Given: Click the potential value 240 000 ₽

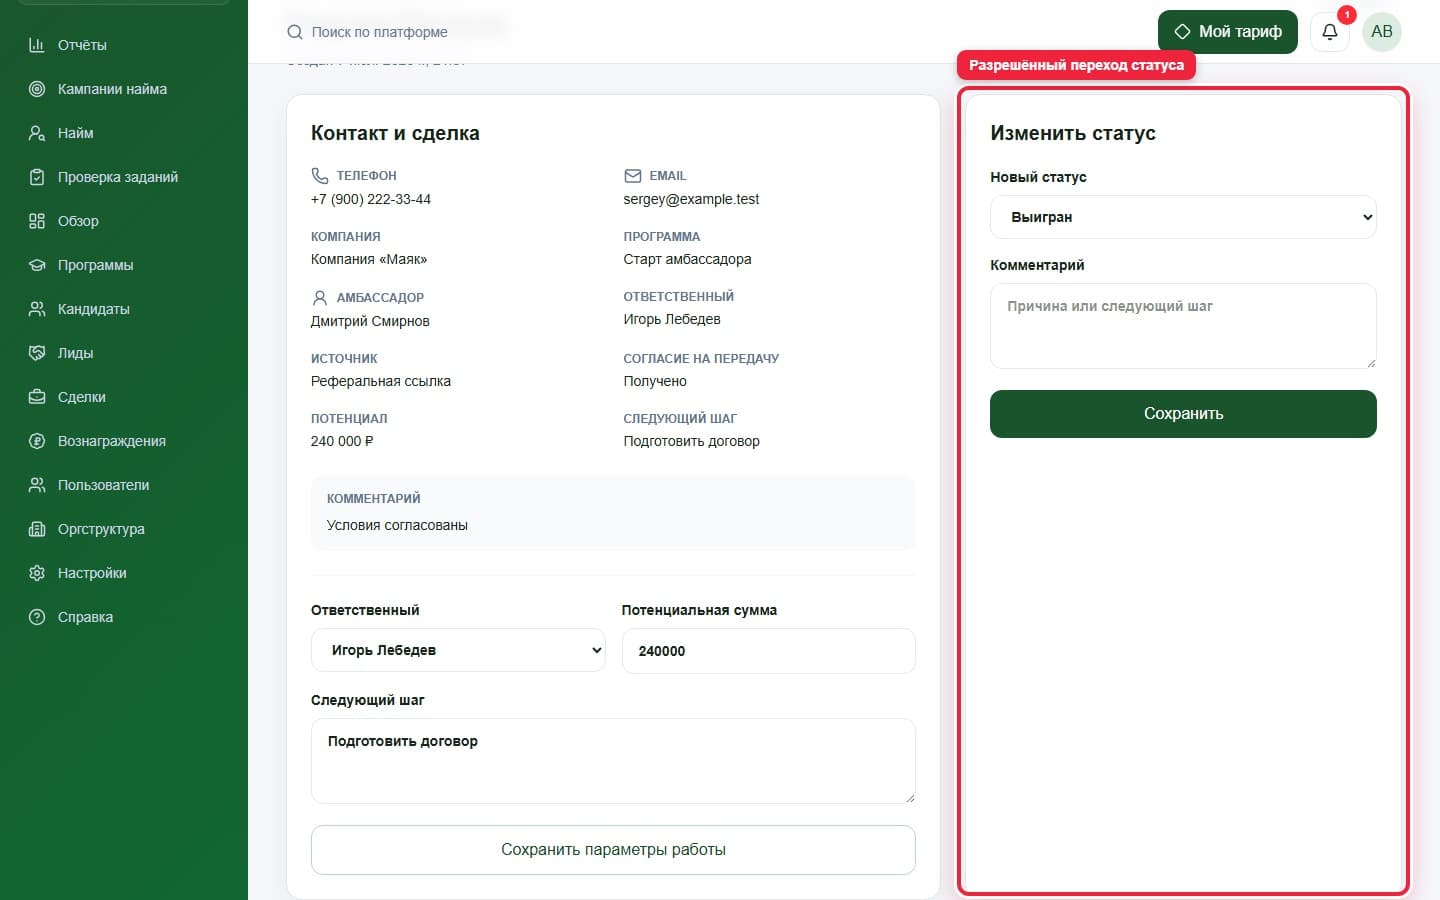Looking at the screenshot, I should [342, 441].
